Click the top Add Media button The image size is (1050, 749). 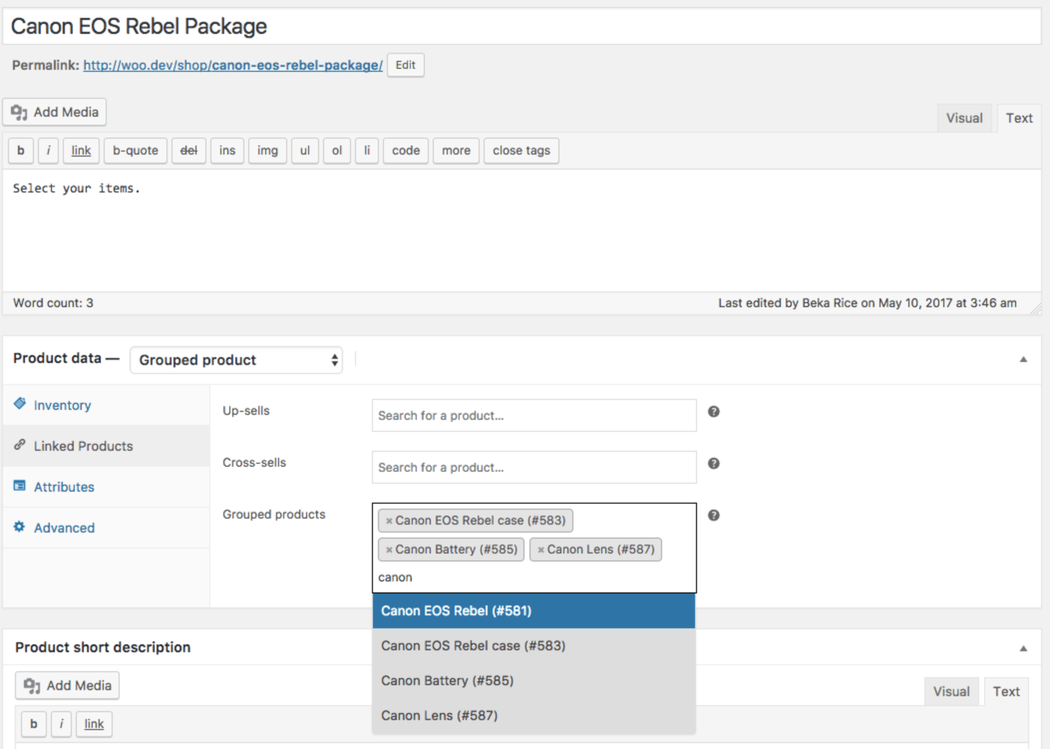pos(55,112)
